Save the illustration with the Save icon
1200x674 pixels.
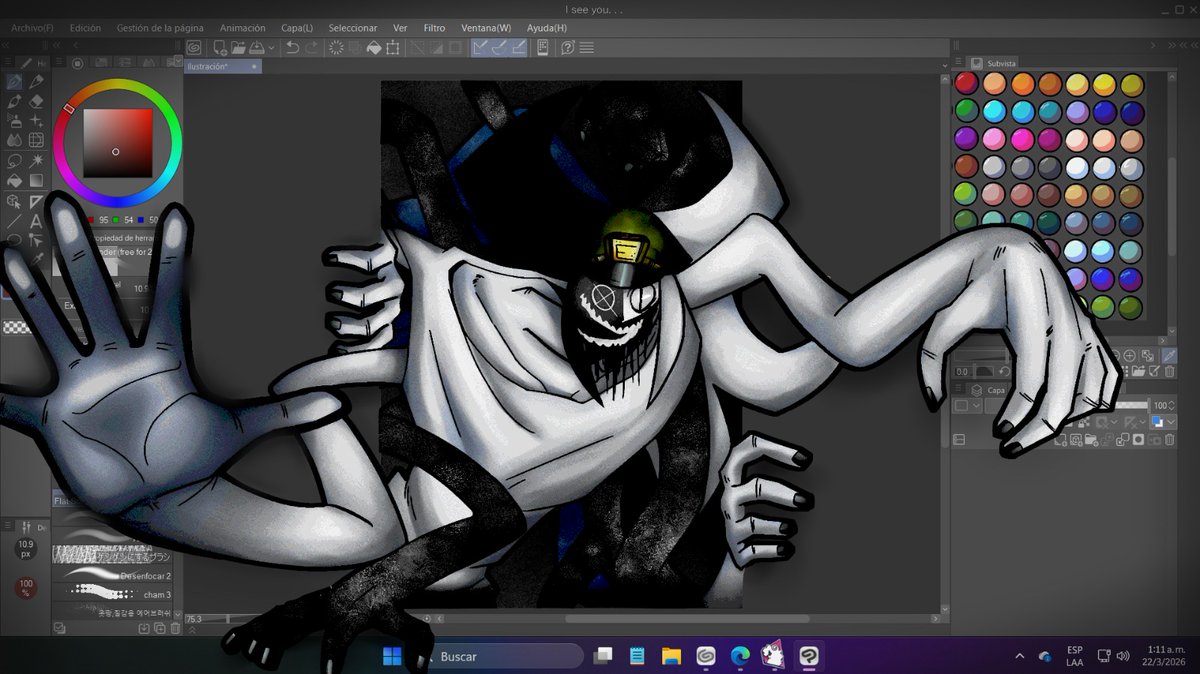click(257, 47)
